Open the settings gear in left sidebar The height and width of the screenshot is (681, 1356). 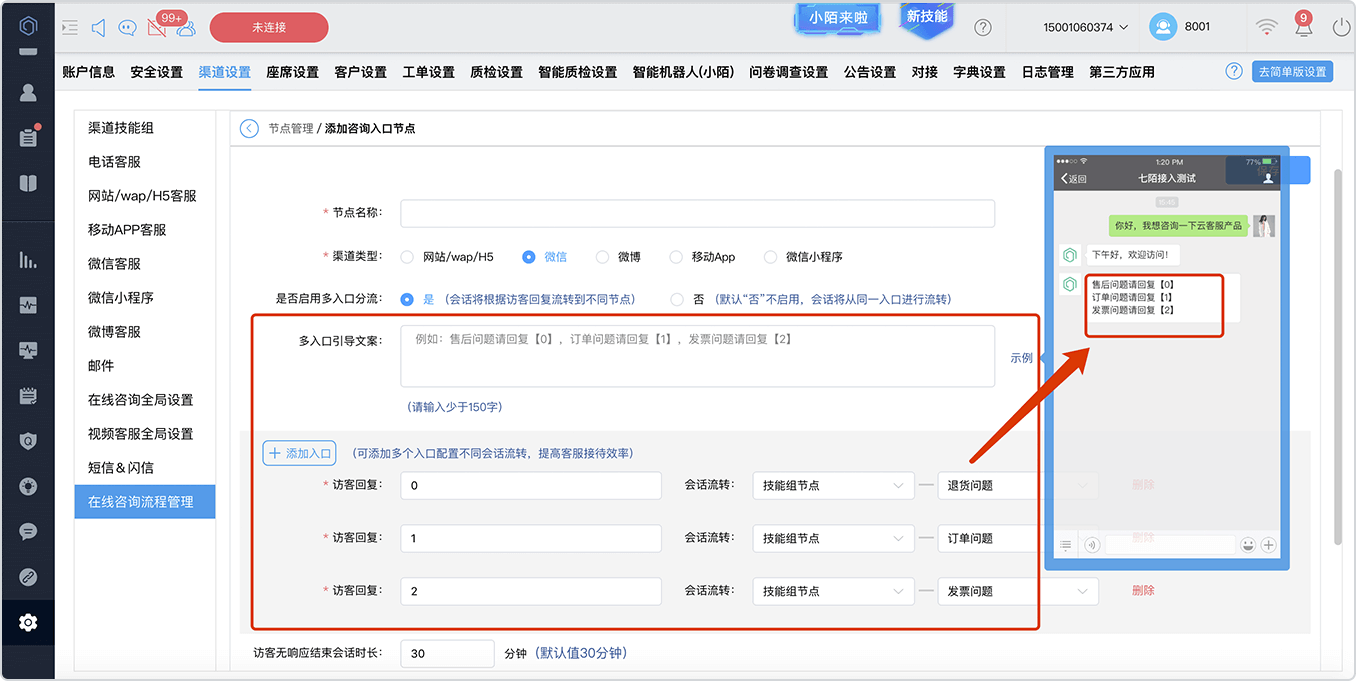pyautogui.click(x=28, y=623)
